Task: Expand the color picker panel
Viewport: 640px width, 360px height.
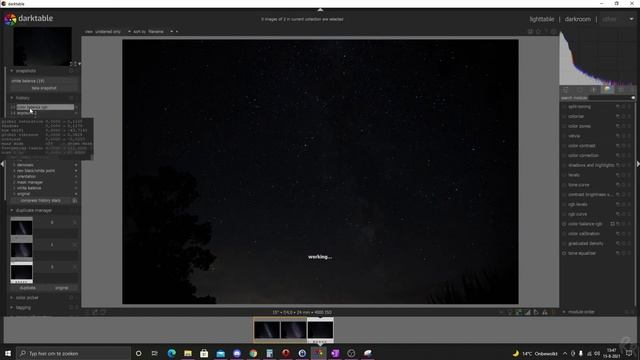Action: [x=11, y=298]
